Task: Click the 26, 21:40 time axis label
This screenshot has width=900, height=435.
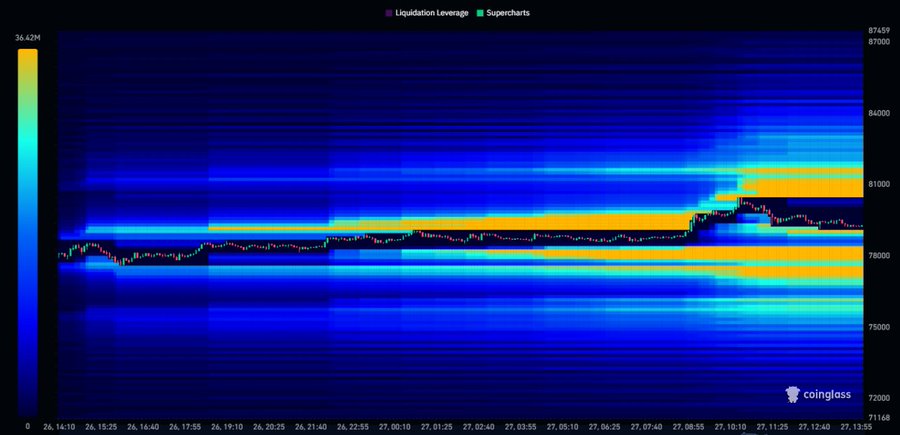Action: 311,427
